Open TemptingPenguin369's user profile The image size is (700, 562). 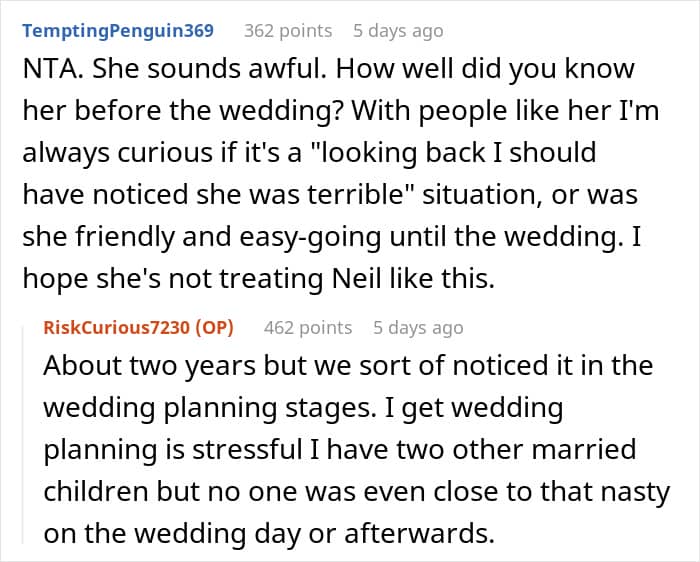pyautogui.click(x=118, y=30)
